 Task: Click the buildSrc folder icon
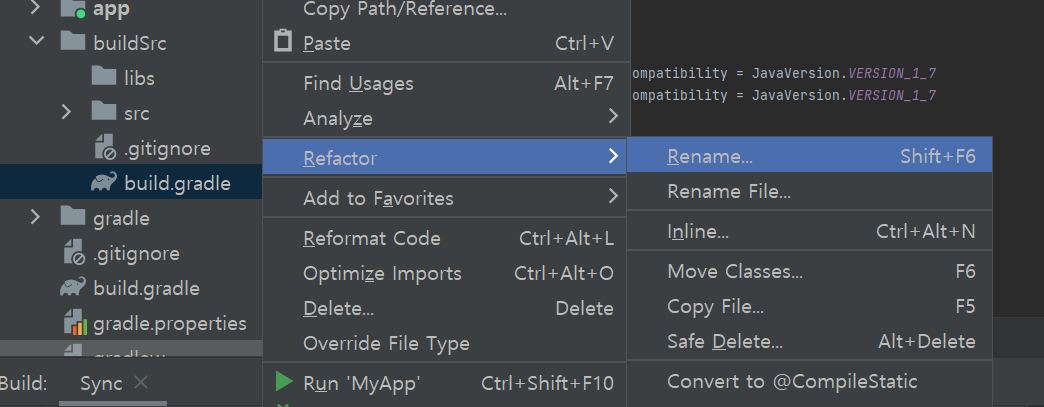(73, 42)
